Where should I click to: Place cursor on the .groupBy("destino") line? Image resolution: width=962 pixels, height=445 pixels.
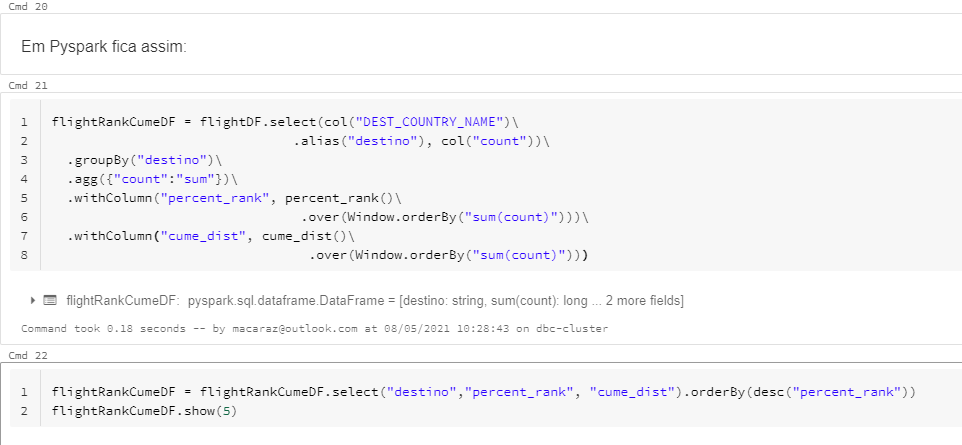143,161
